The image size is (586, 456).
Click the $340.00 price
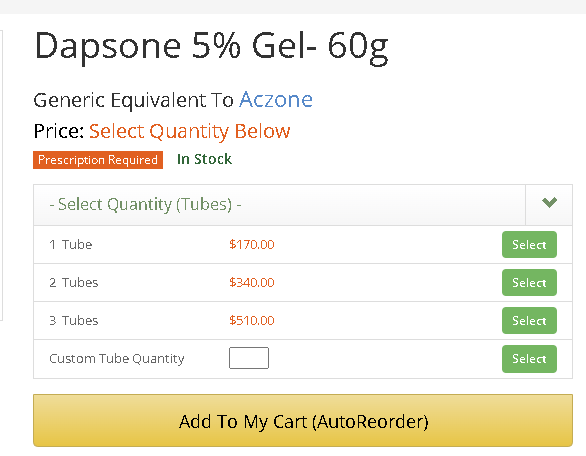[252, 283]
